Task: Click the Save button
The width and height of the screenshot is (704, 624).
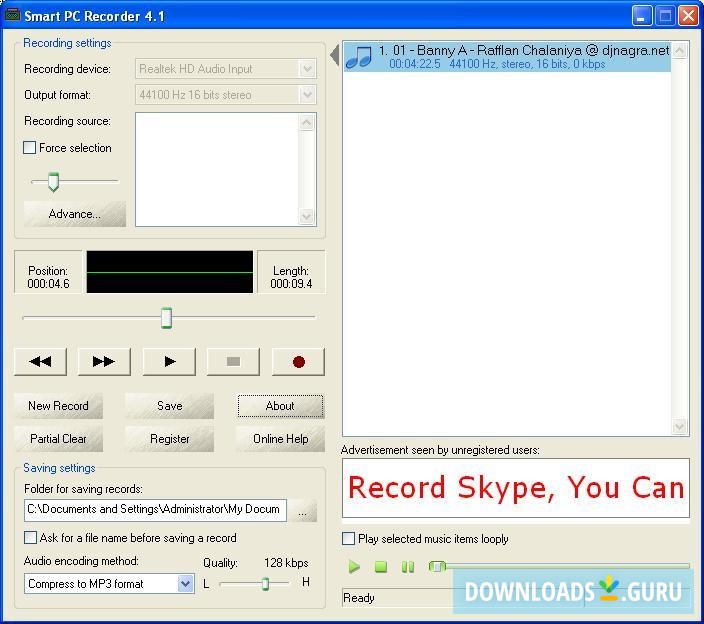Action: [x=169, y=406]
